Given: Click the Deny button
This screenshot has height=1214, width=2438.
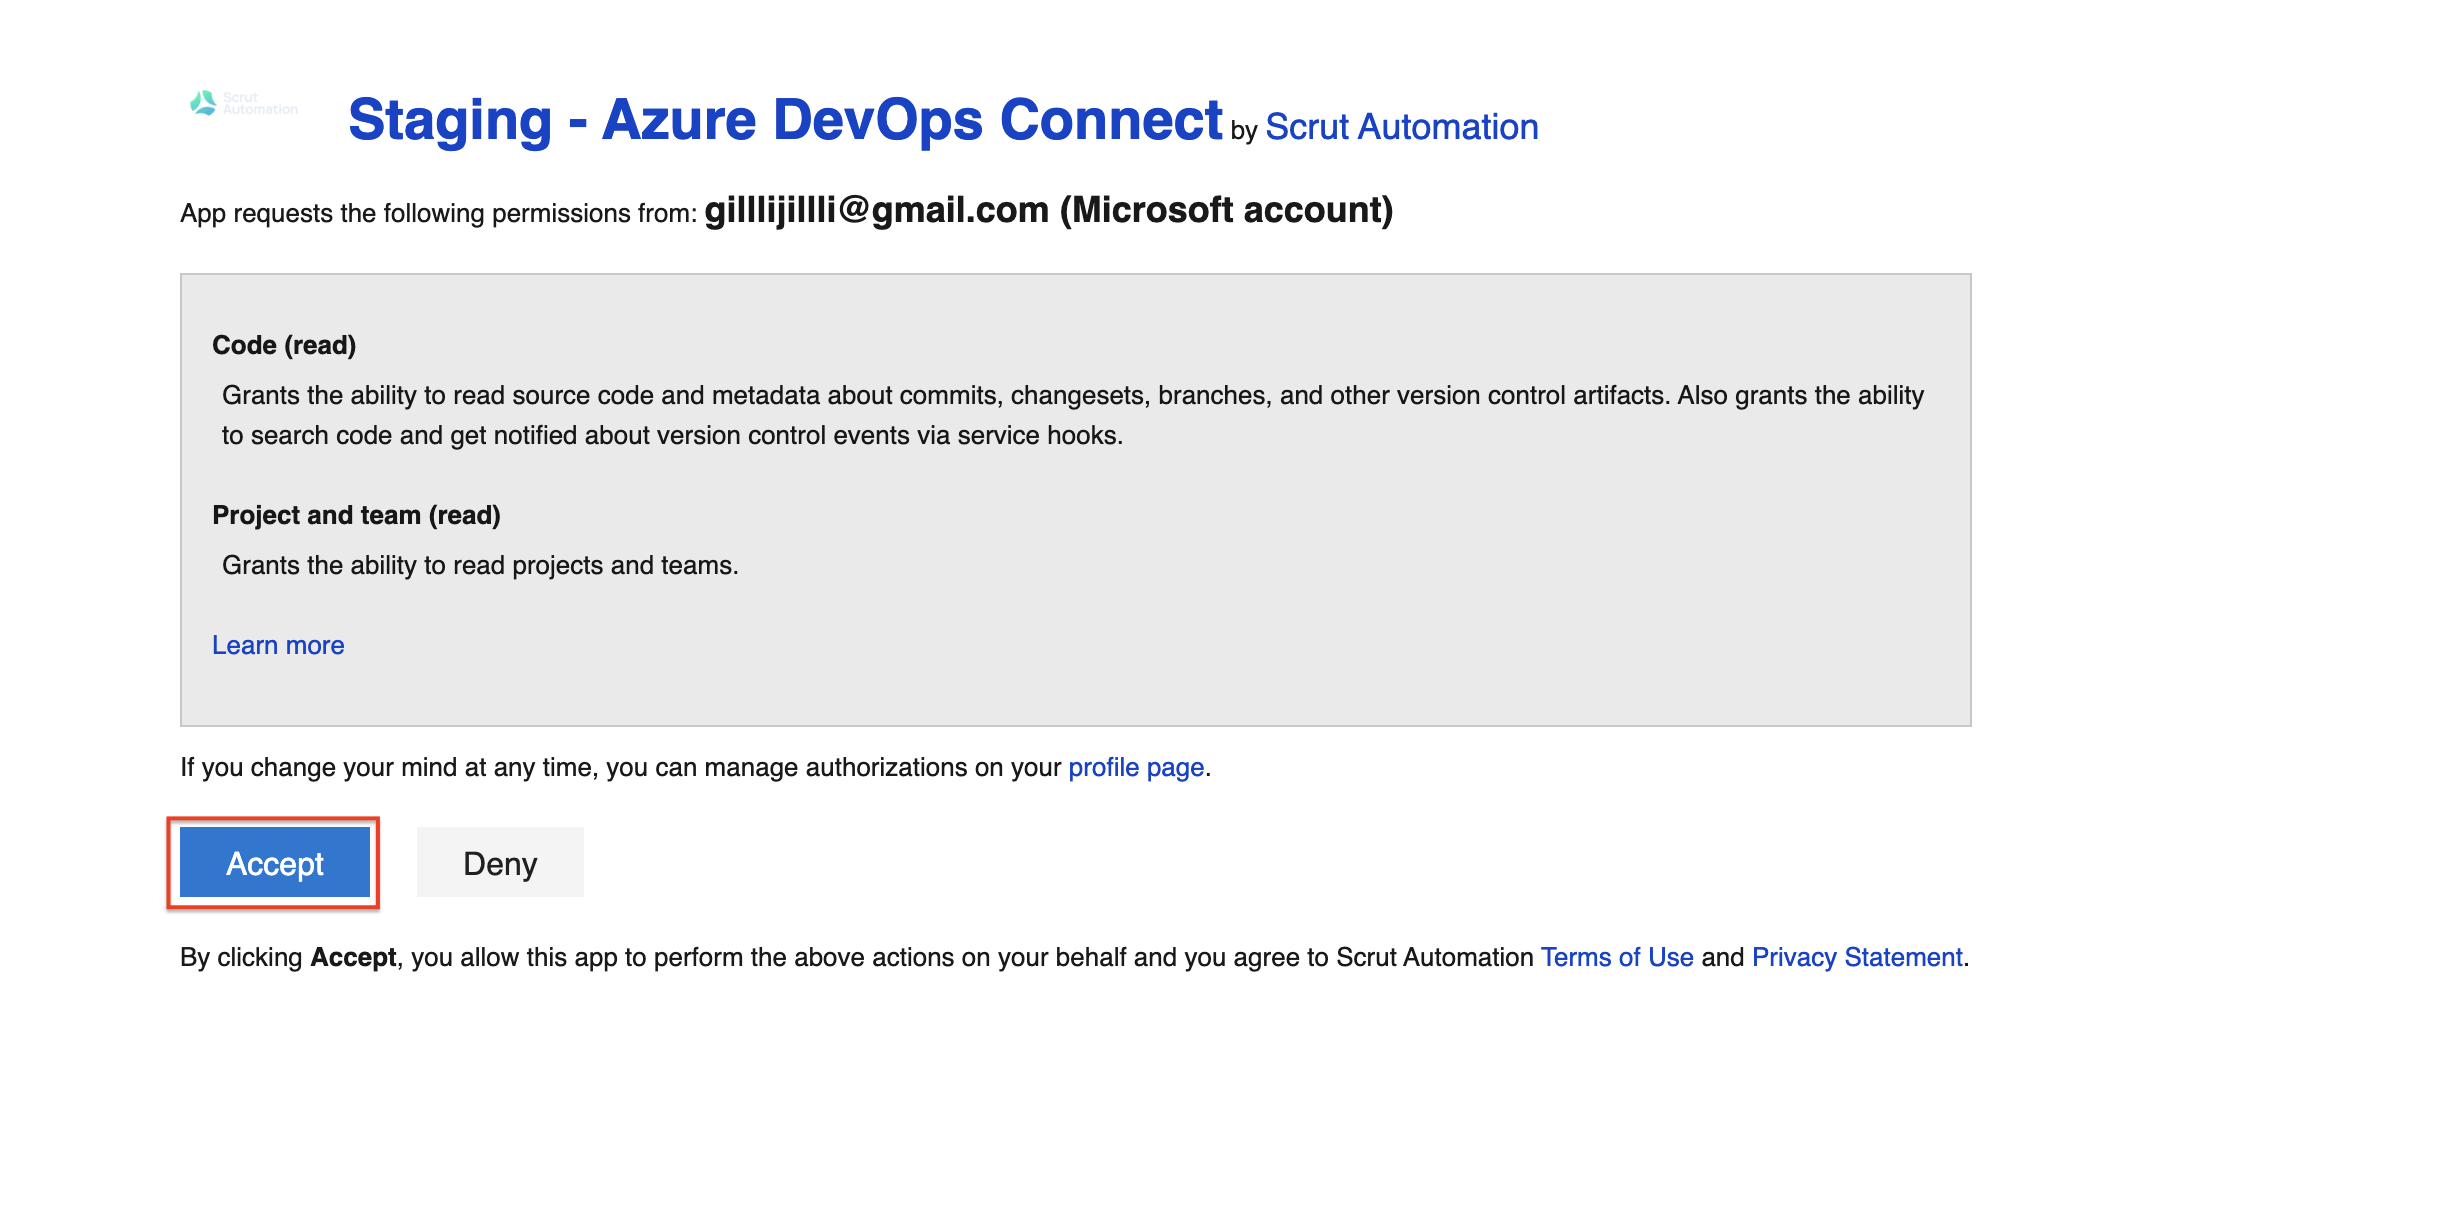Looking at the screenshot, I should (x=500, y=862).
